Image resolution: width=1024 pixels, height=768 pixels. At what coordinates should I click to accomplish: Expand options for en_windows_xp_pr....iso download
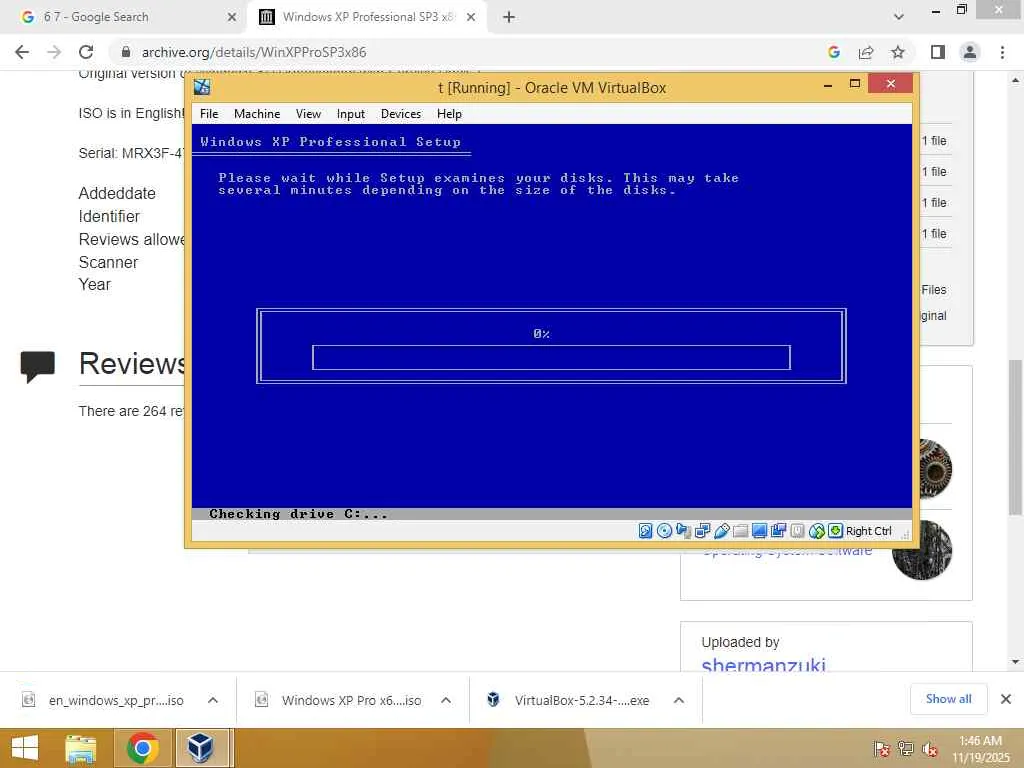coord(213,700)
